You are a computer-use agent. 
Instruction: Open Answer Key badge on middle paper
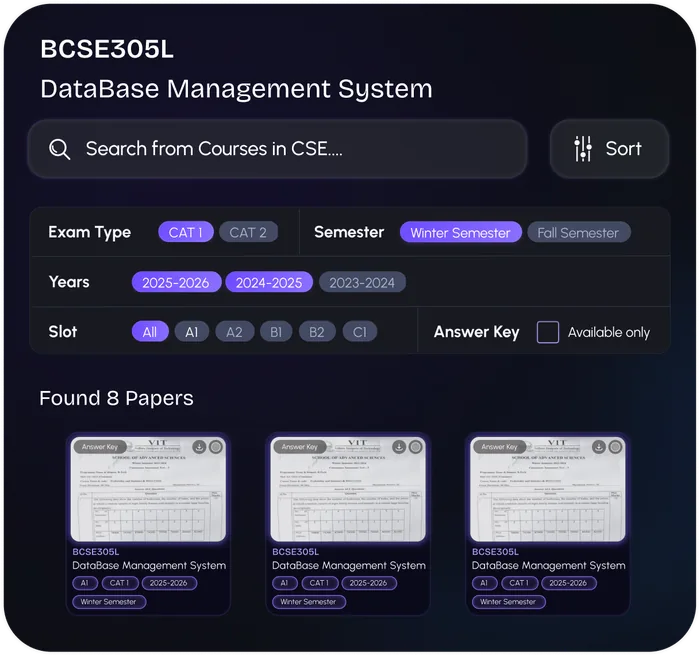coord(300,447)
